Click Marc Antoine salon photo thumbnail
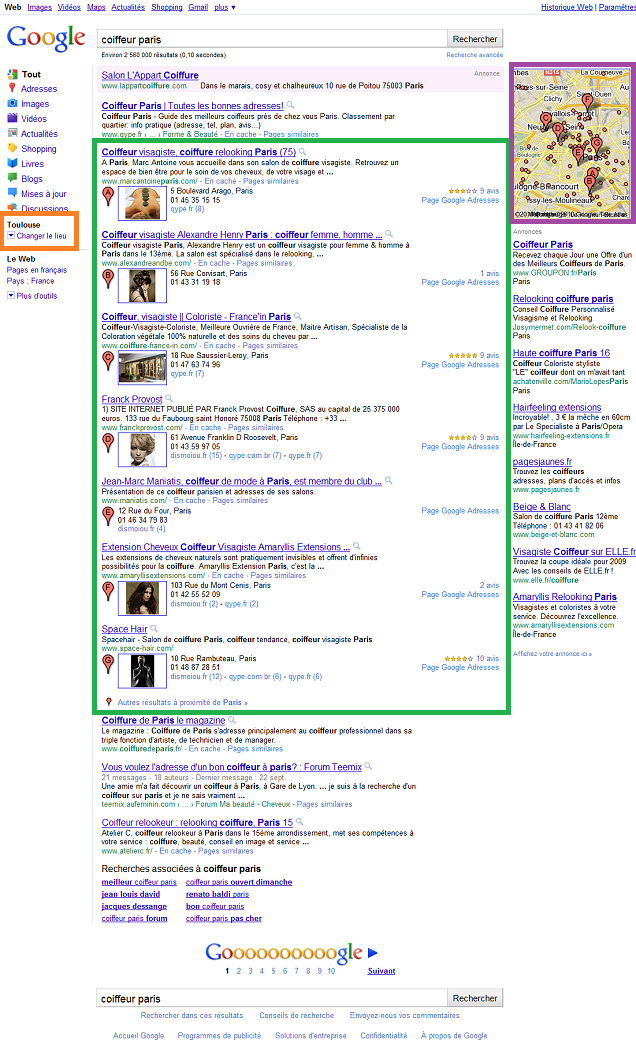This screenshot has height=1051, width=636. [142, 203]
